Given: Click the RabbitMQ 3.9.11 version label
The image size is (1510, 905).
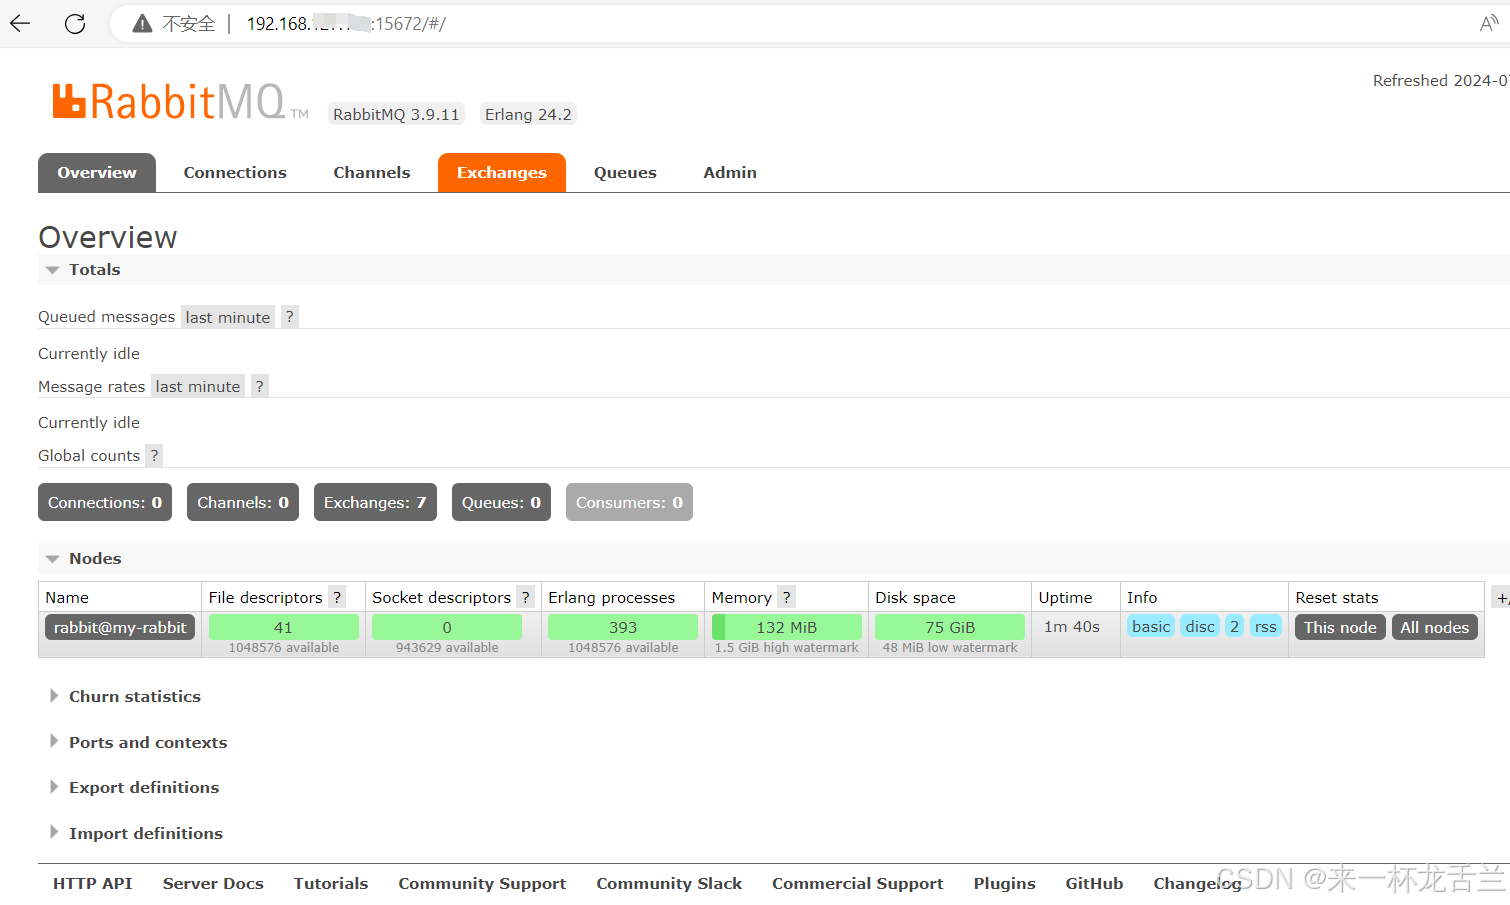Looking at the screenshot, I should [396, 114].
